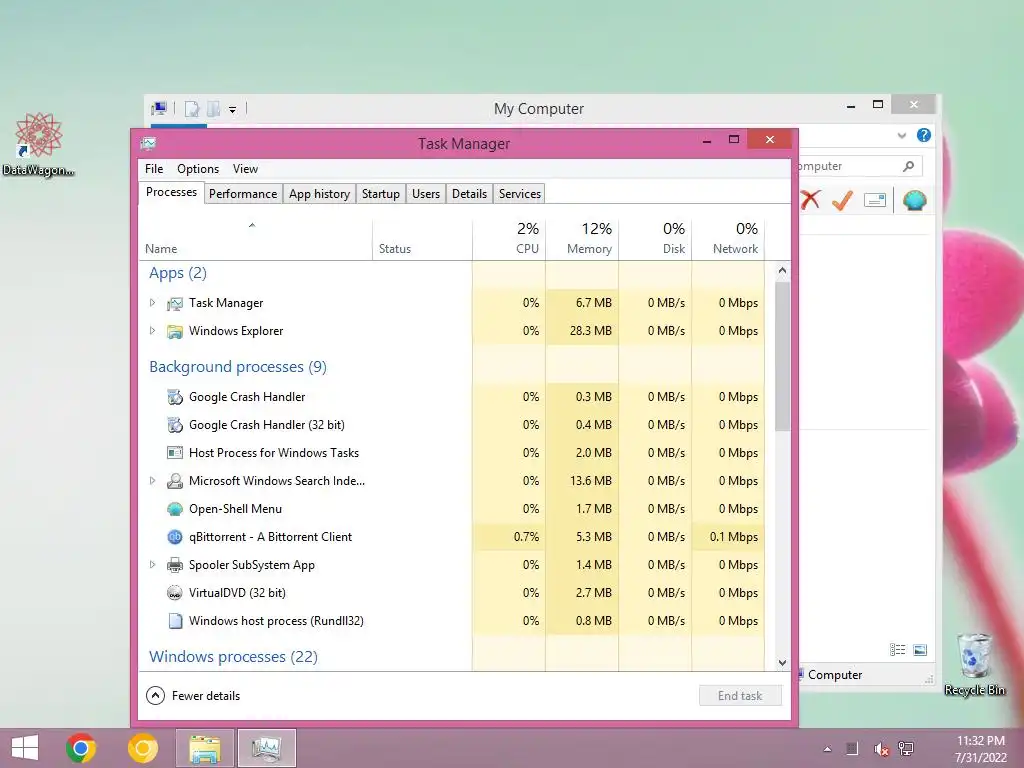Click the process list scrollbar thumb
The height and width of the screenshot is (768, 1024).
point(782,356)
